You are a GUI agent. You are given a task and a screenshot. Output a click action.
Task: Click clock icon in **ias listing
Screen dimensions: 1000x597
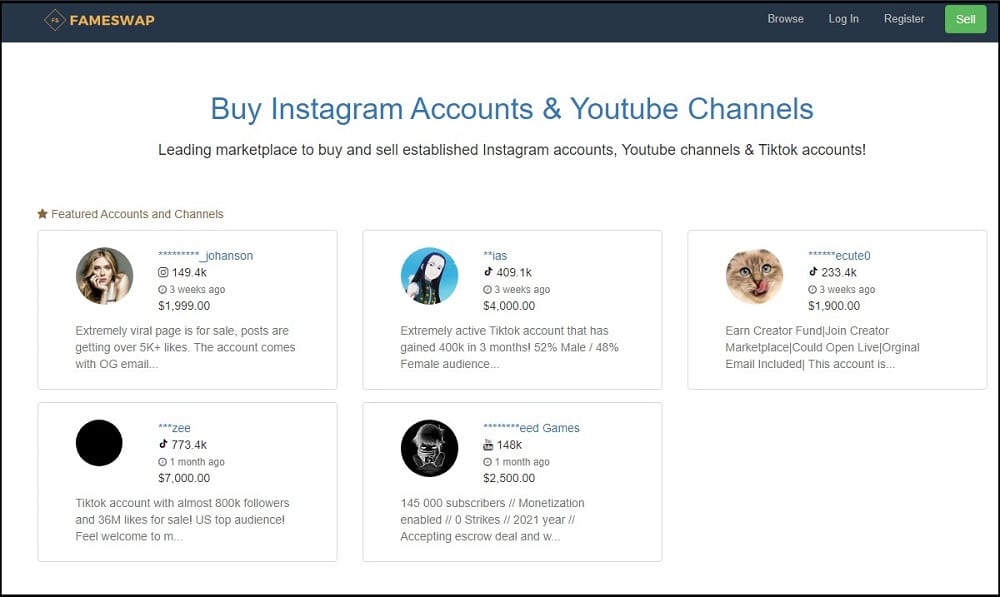487,290
